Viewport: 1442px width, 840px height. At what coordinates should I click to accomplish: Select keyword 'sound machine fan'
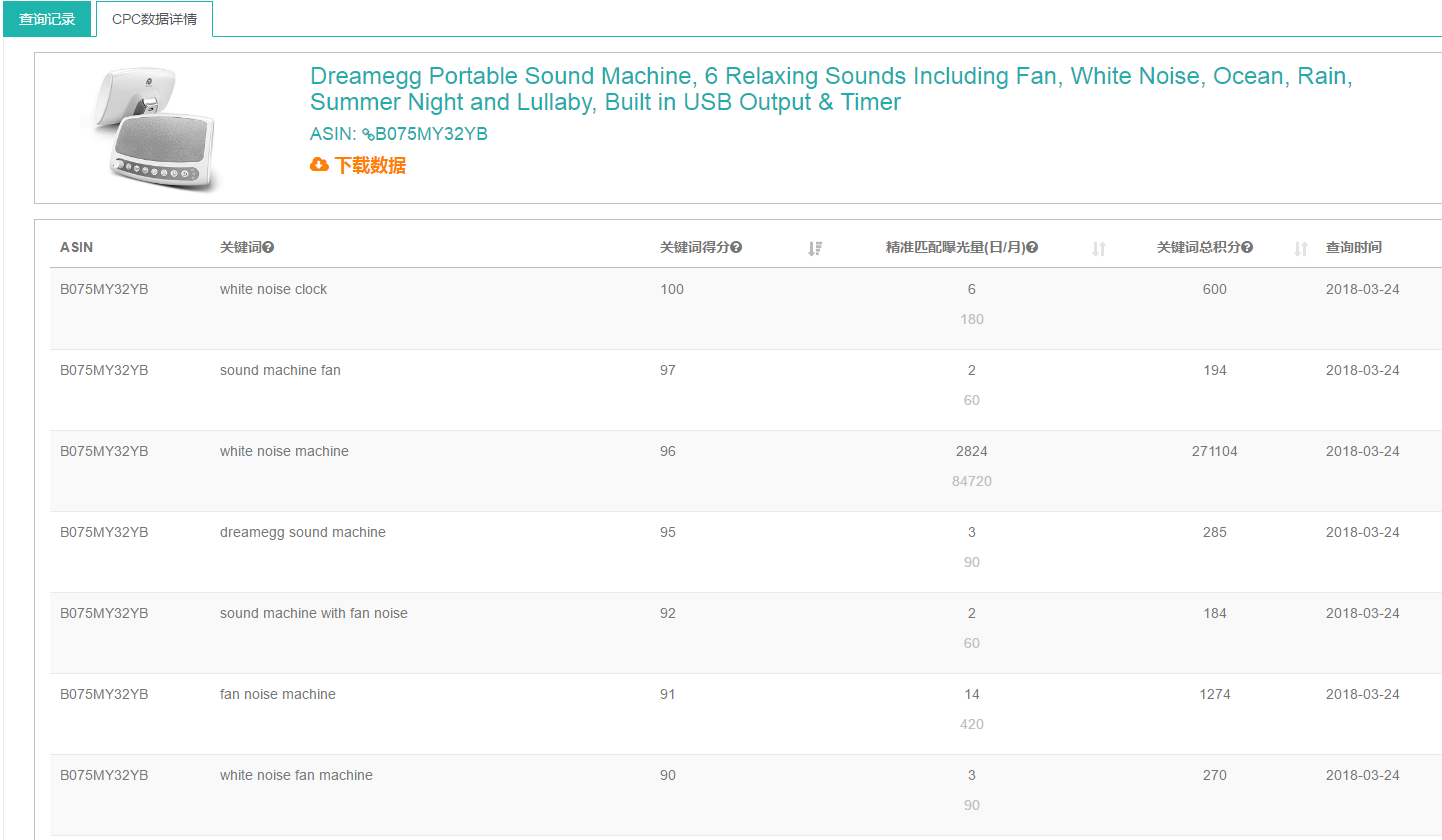[280, 370]
